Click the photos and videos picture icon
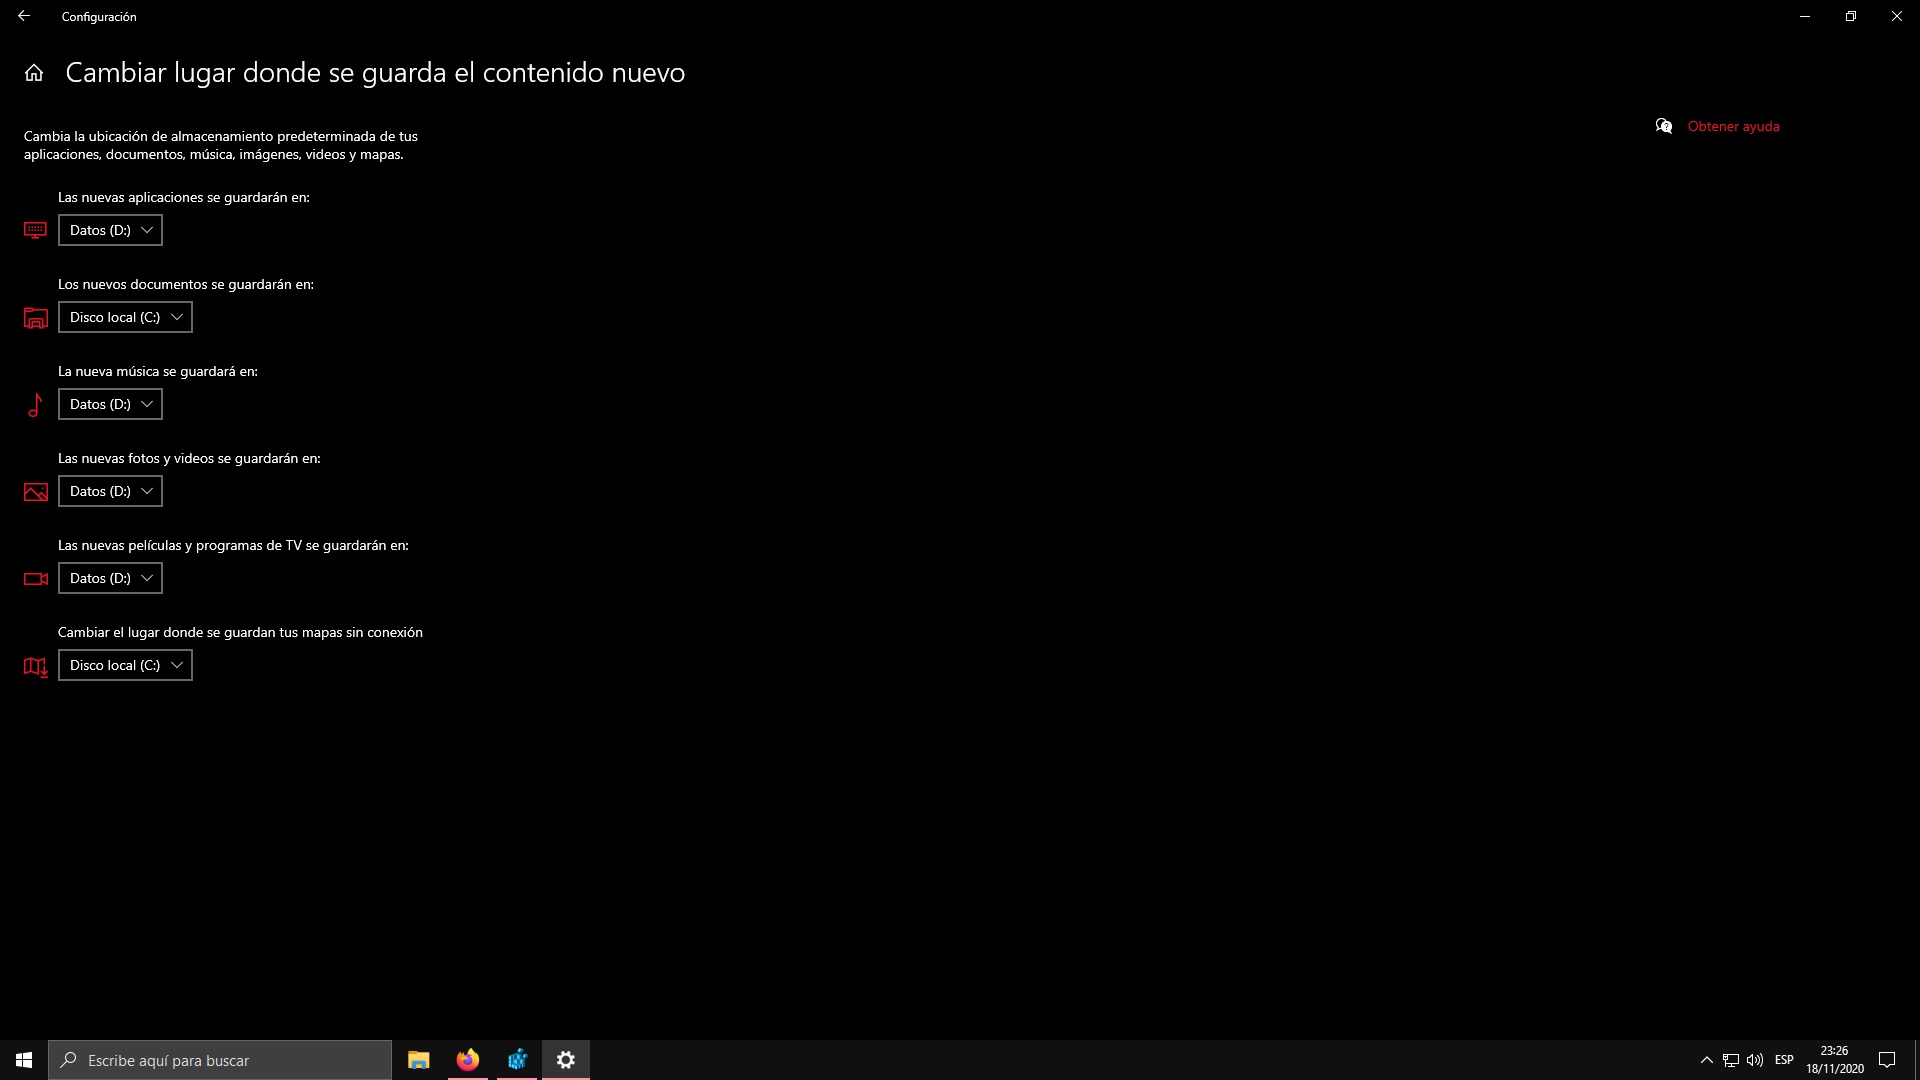Screen dimensions: 1920x1080 click(35, 492)
